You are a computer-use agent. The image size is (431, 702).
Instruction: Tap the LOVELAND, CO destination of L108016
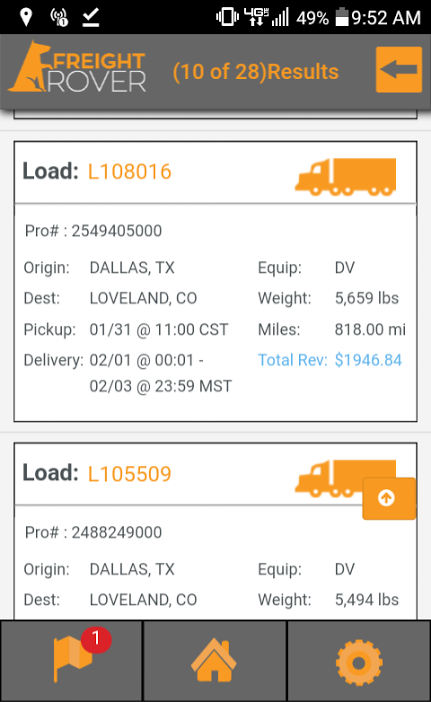pos(143,298)
